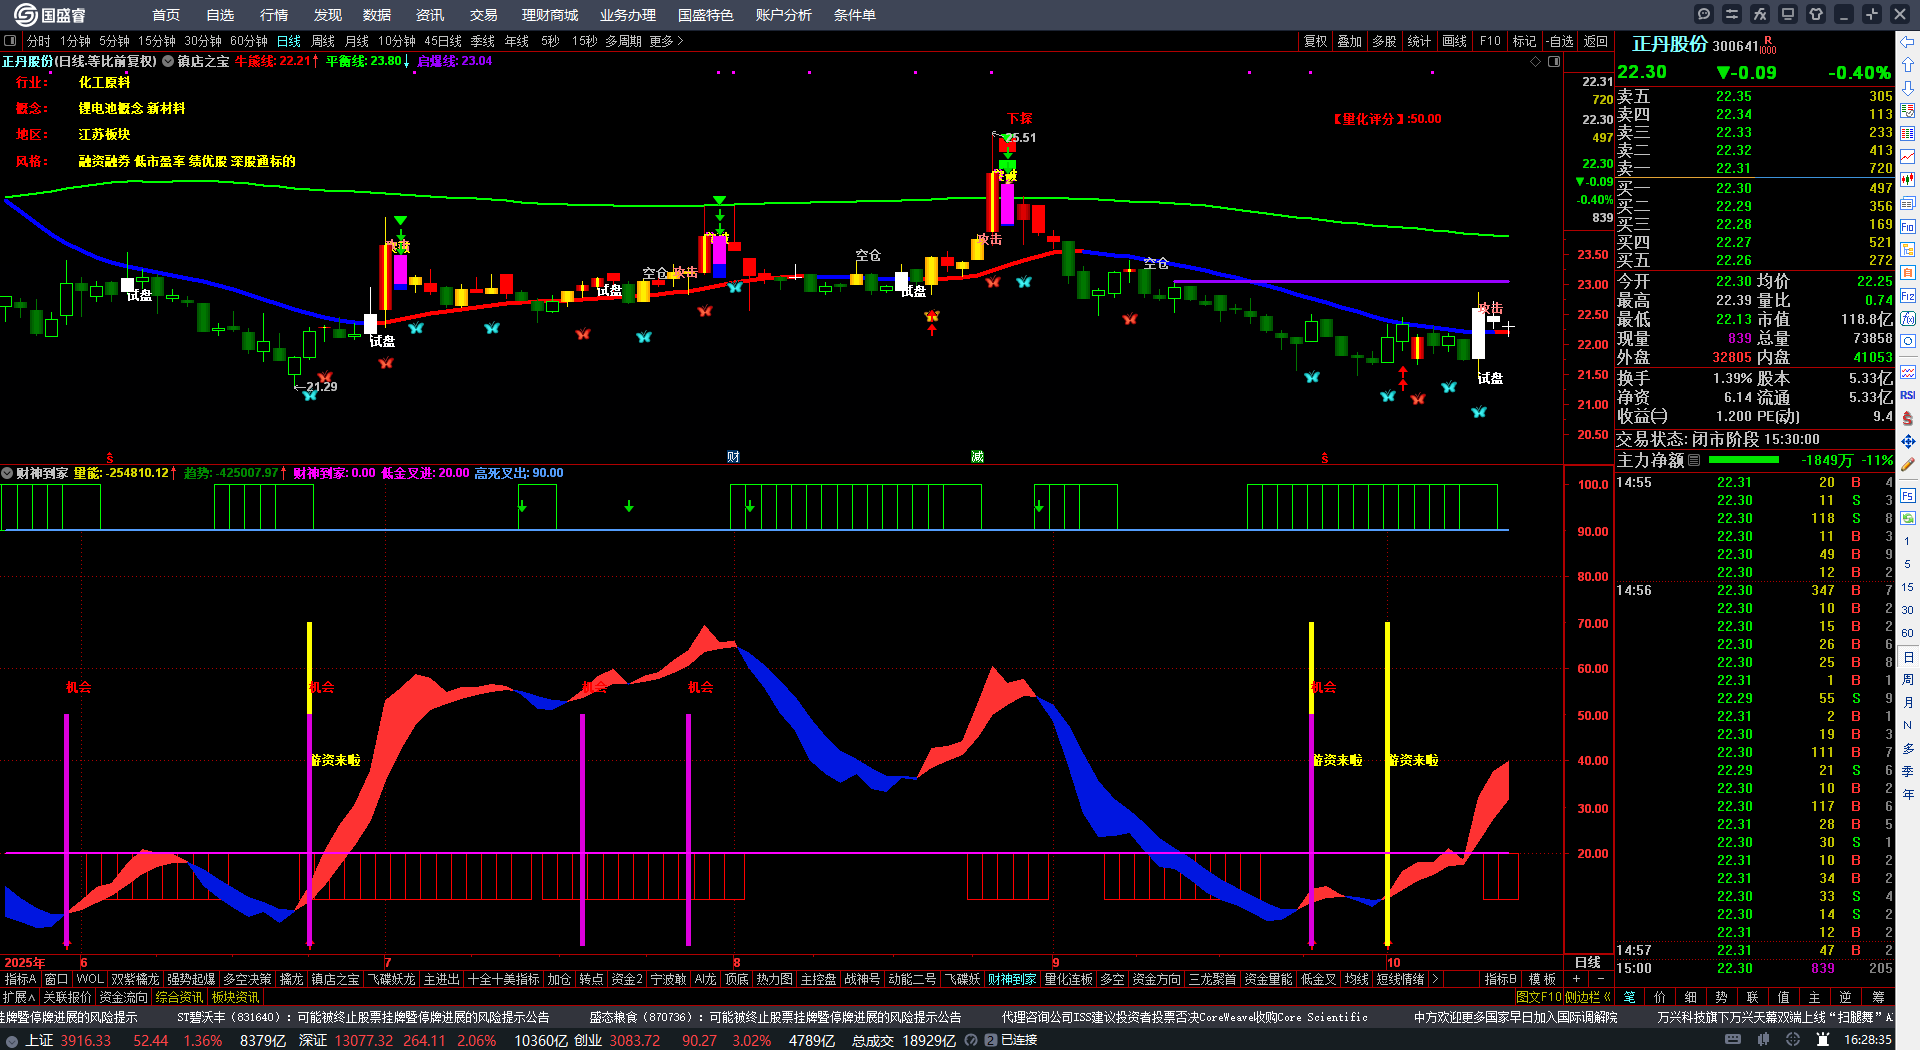Open the 行情 menu
This screenshot has width=1920, height=1050.
pyautogui.click(x=274, y=15)
